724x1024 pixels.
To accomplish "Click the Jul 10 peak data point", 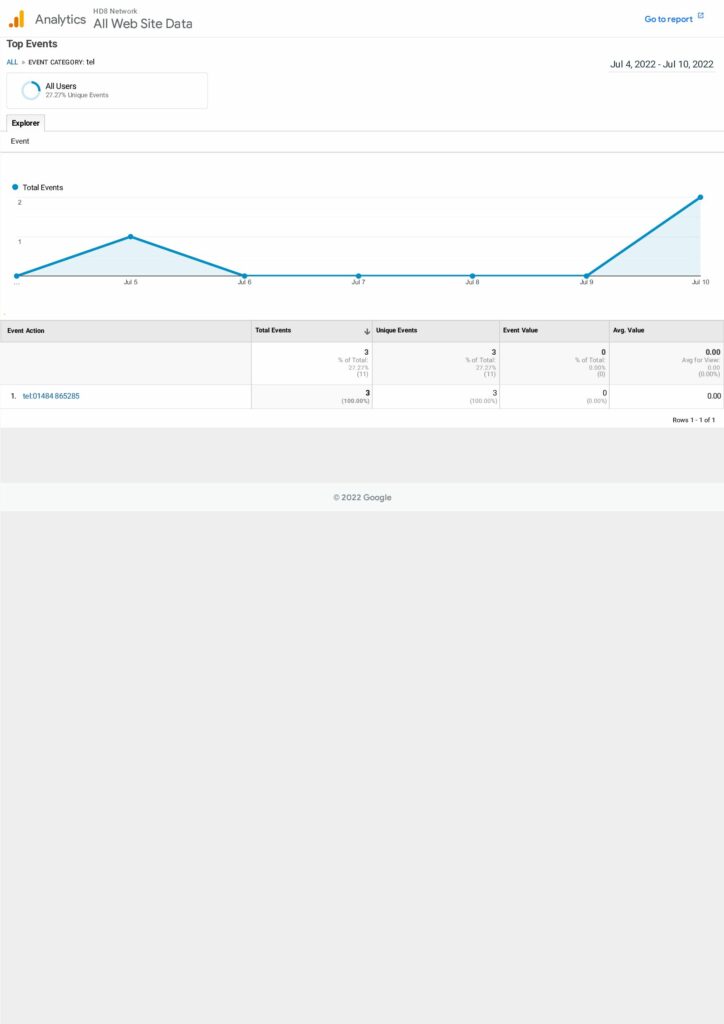I will [x=700, y=197].
